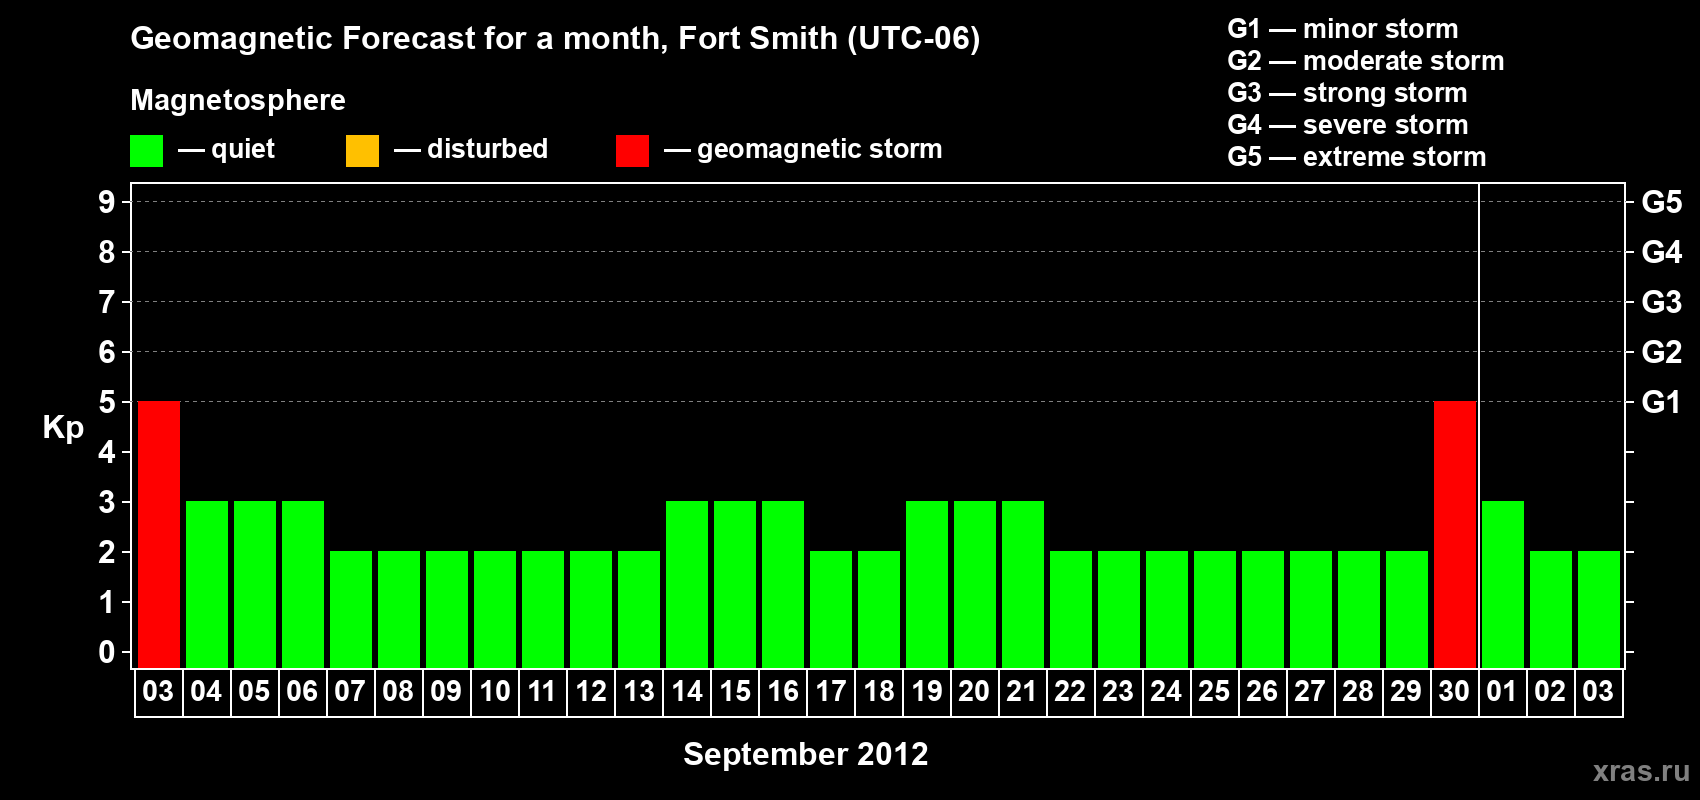This screenshot has height=800, width=1700.
Task: Click the date label 05 on the axis
Action: click(254, 691)
